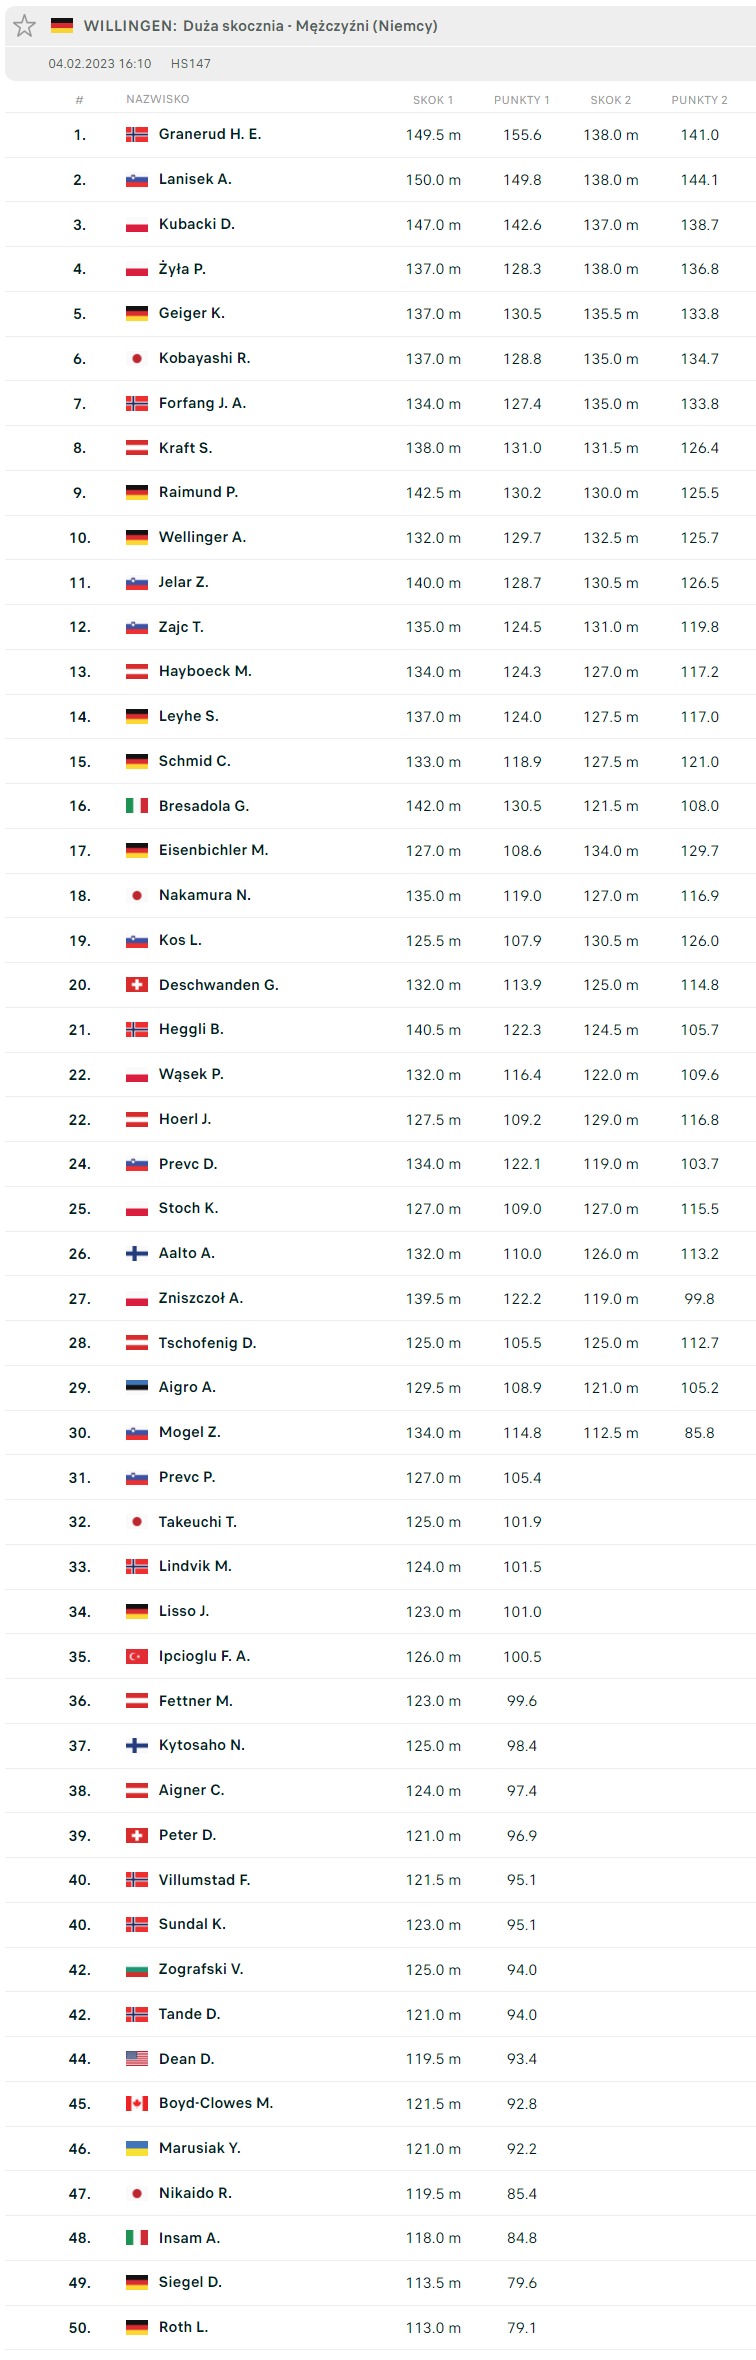This screenshot has width=756, height=2360.
Task: Click the USA flag beside Dean D.
Action: coord(137,2059)
